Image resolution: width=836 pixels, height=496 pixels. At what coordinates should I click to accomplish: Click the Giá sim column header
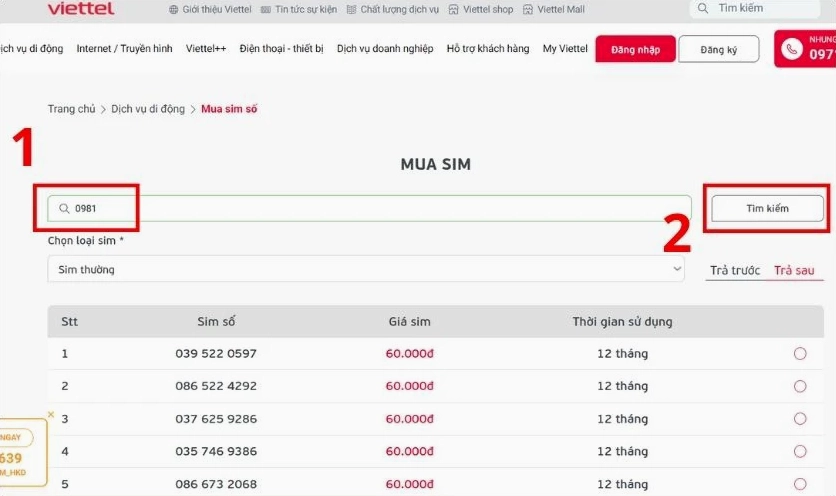tap(409, 322)
